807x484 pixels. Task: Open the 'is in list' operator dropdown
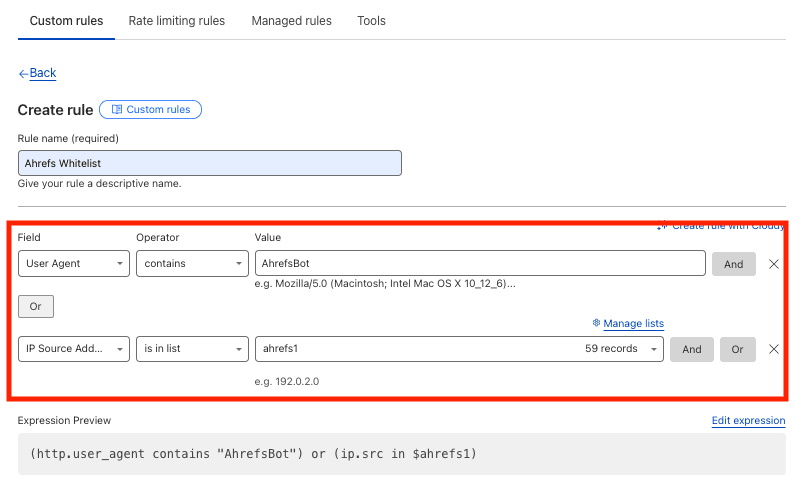(x=192, y=349)
